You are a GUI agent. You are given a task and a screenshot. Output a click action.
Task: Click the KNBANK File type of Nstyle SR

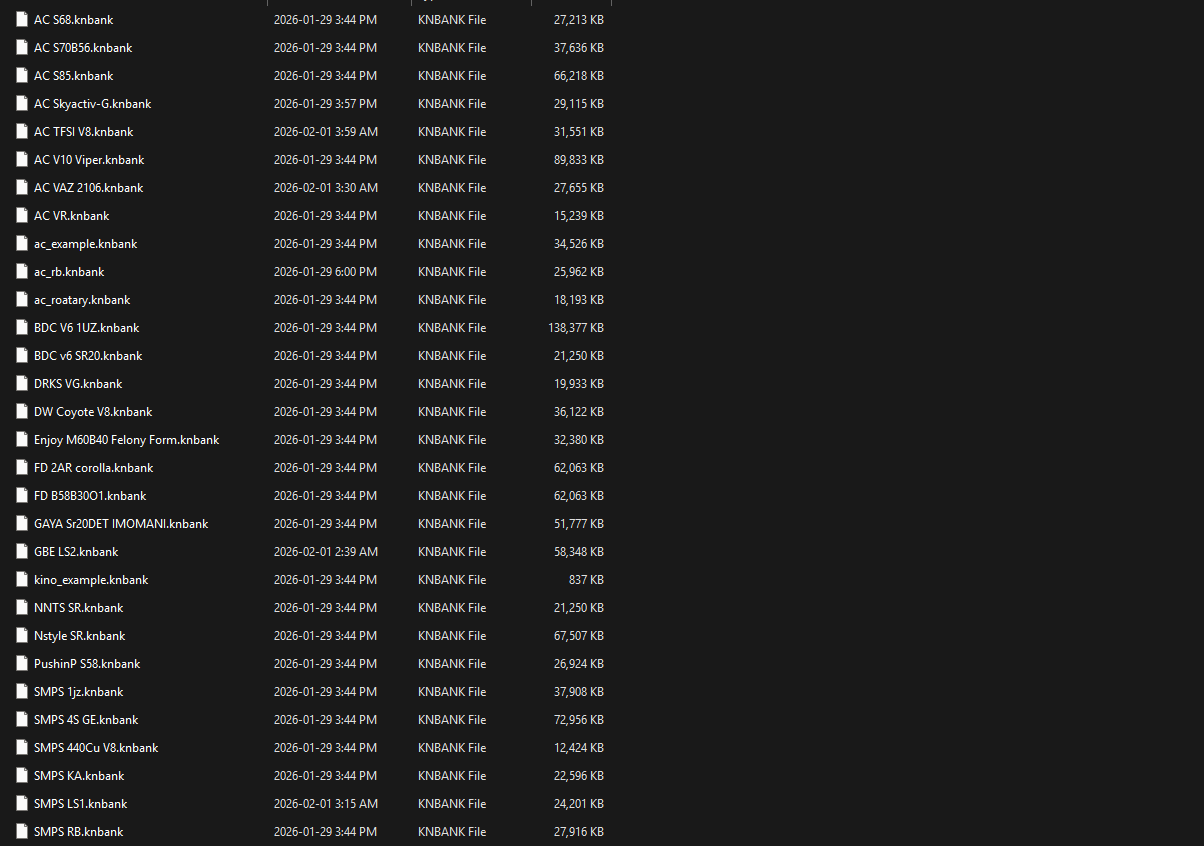click(452, 636)
